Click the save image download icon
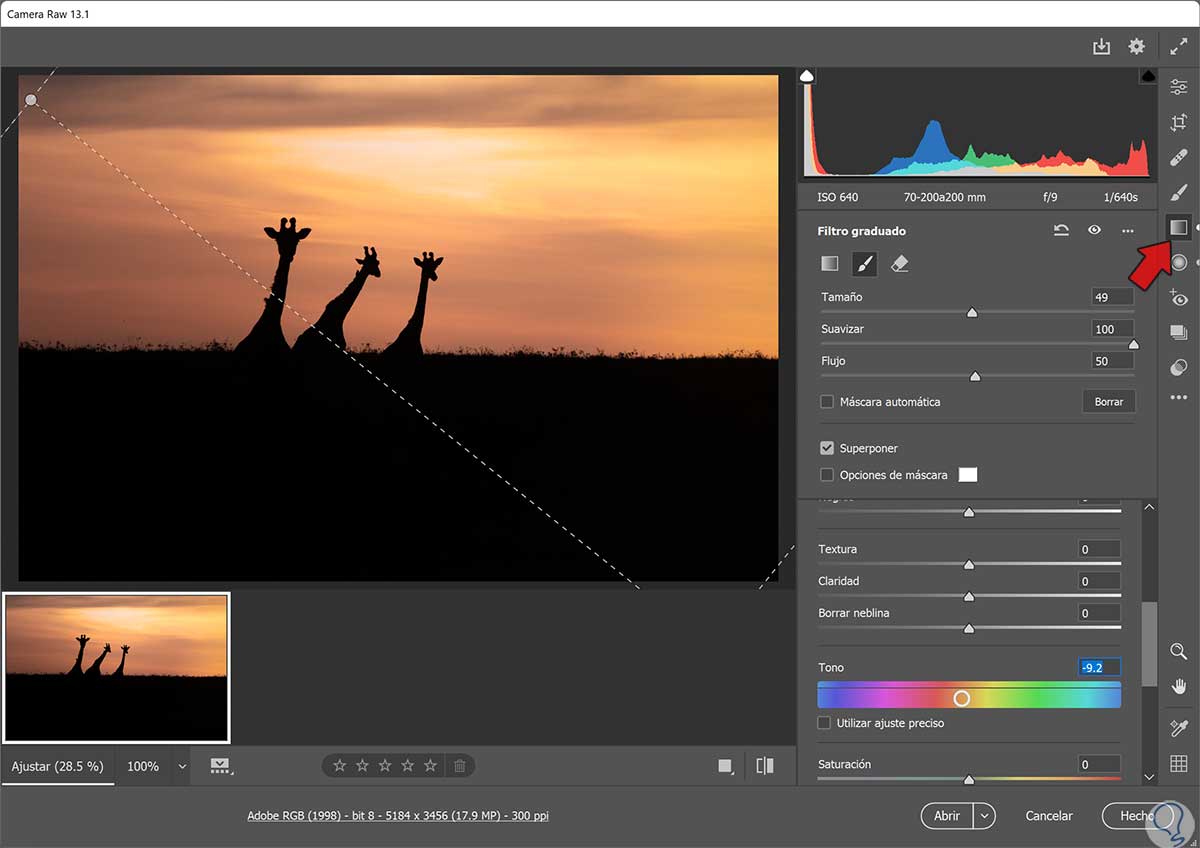This screenshot has width=1200, height=848. pos(1101,47)
